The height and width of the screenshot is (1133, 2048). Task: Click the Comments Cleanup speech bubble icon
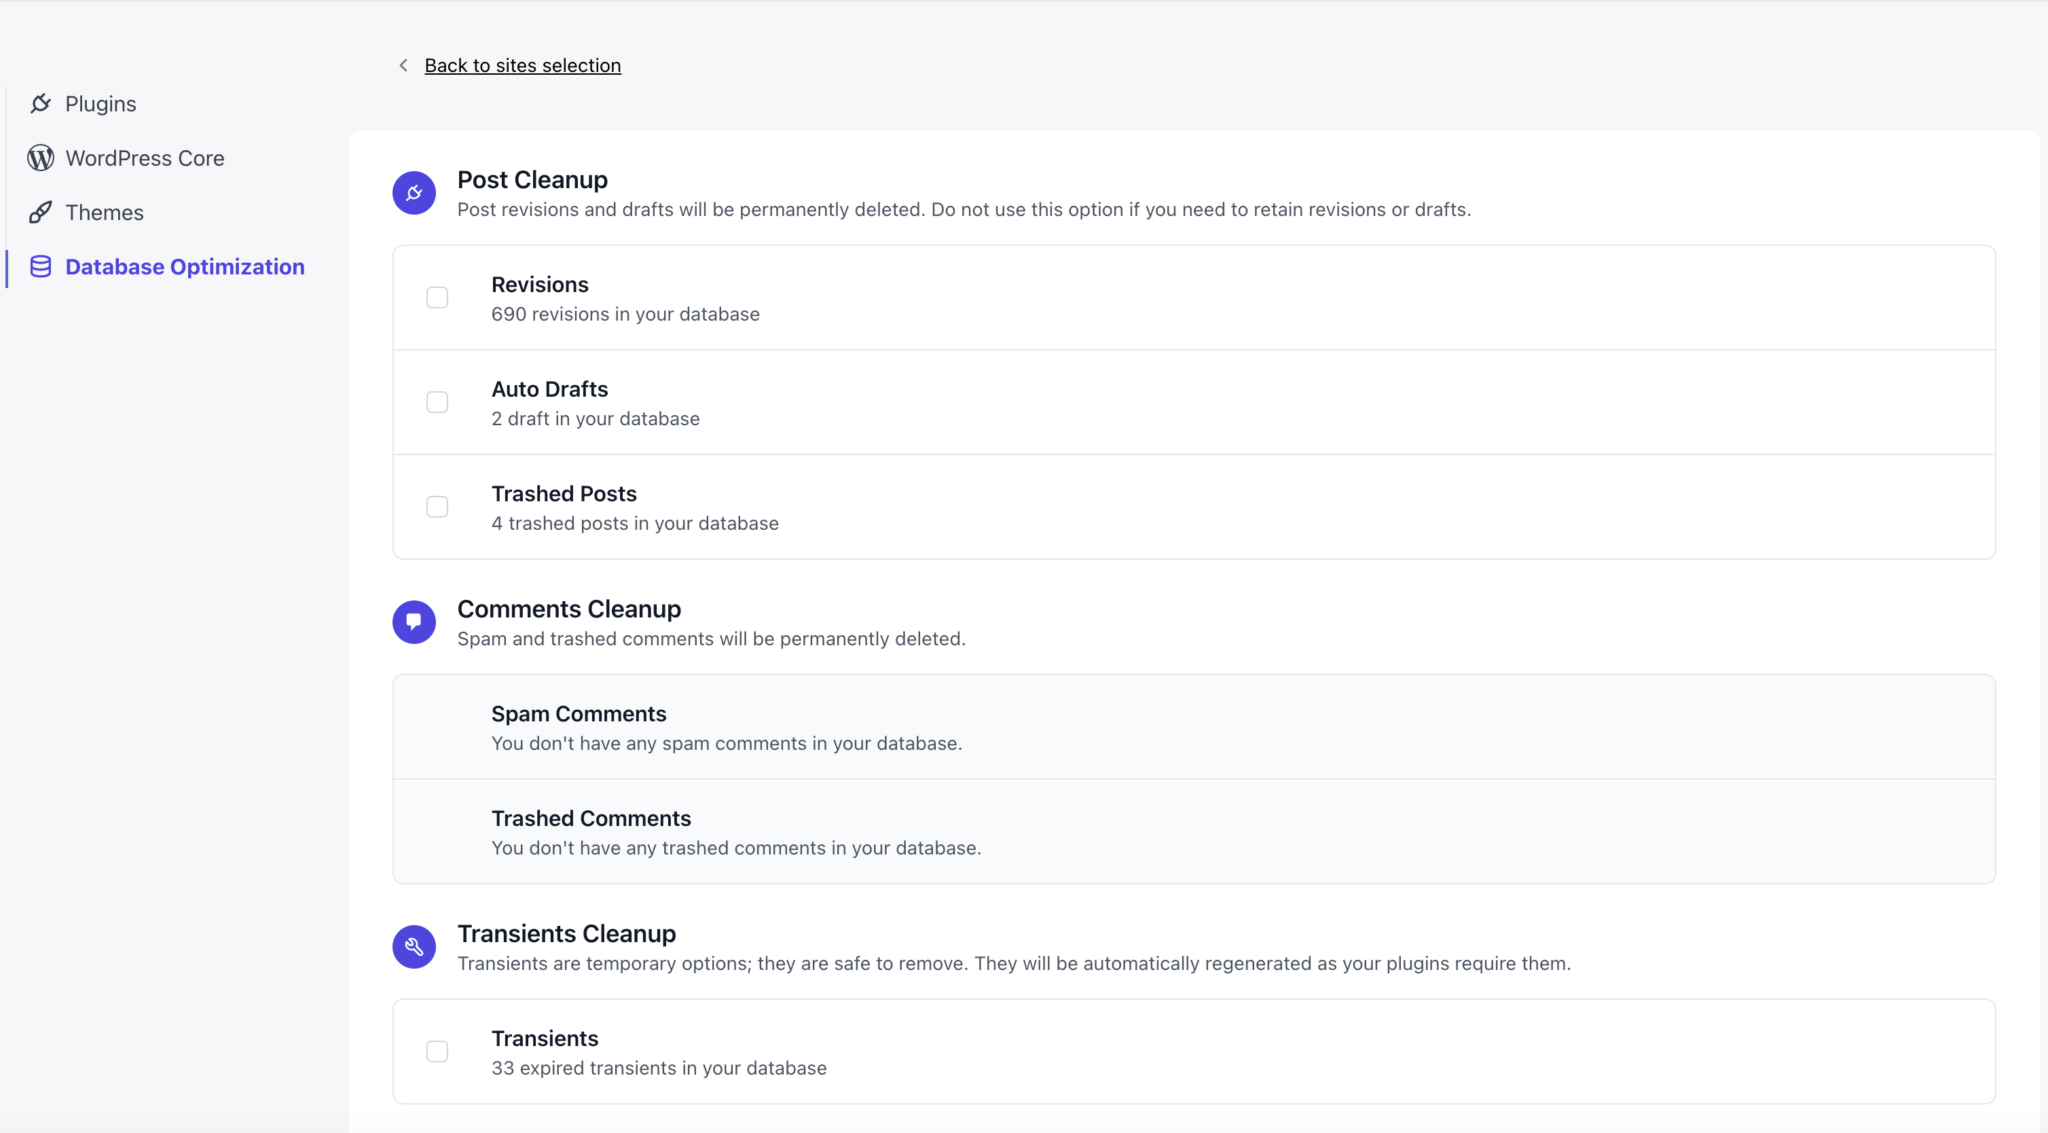pyautogui.click(x=414, y=621)
